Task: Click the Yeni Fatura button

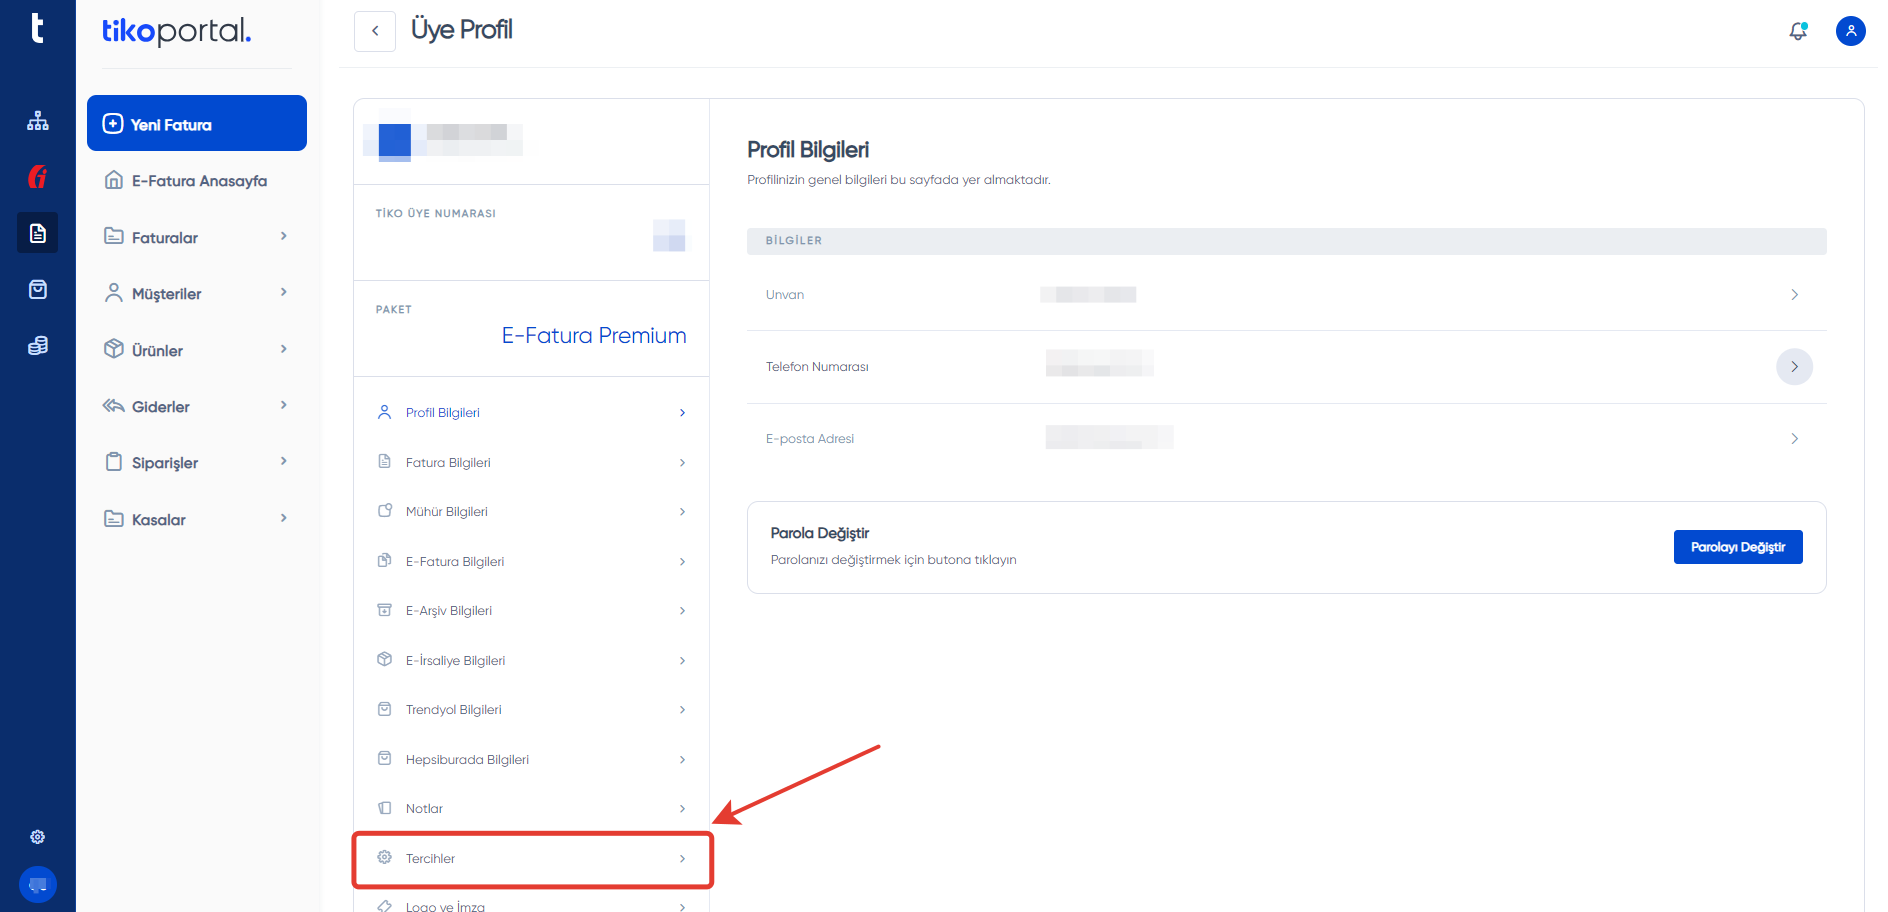Action: (x=197, y=123)
